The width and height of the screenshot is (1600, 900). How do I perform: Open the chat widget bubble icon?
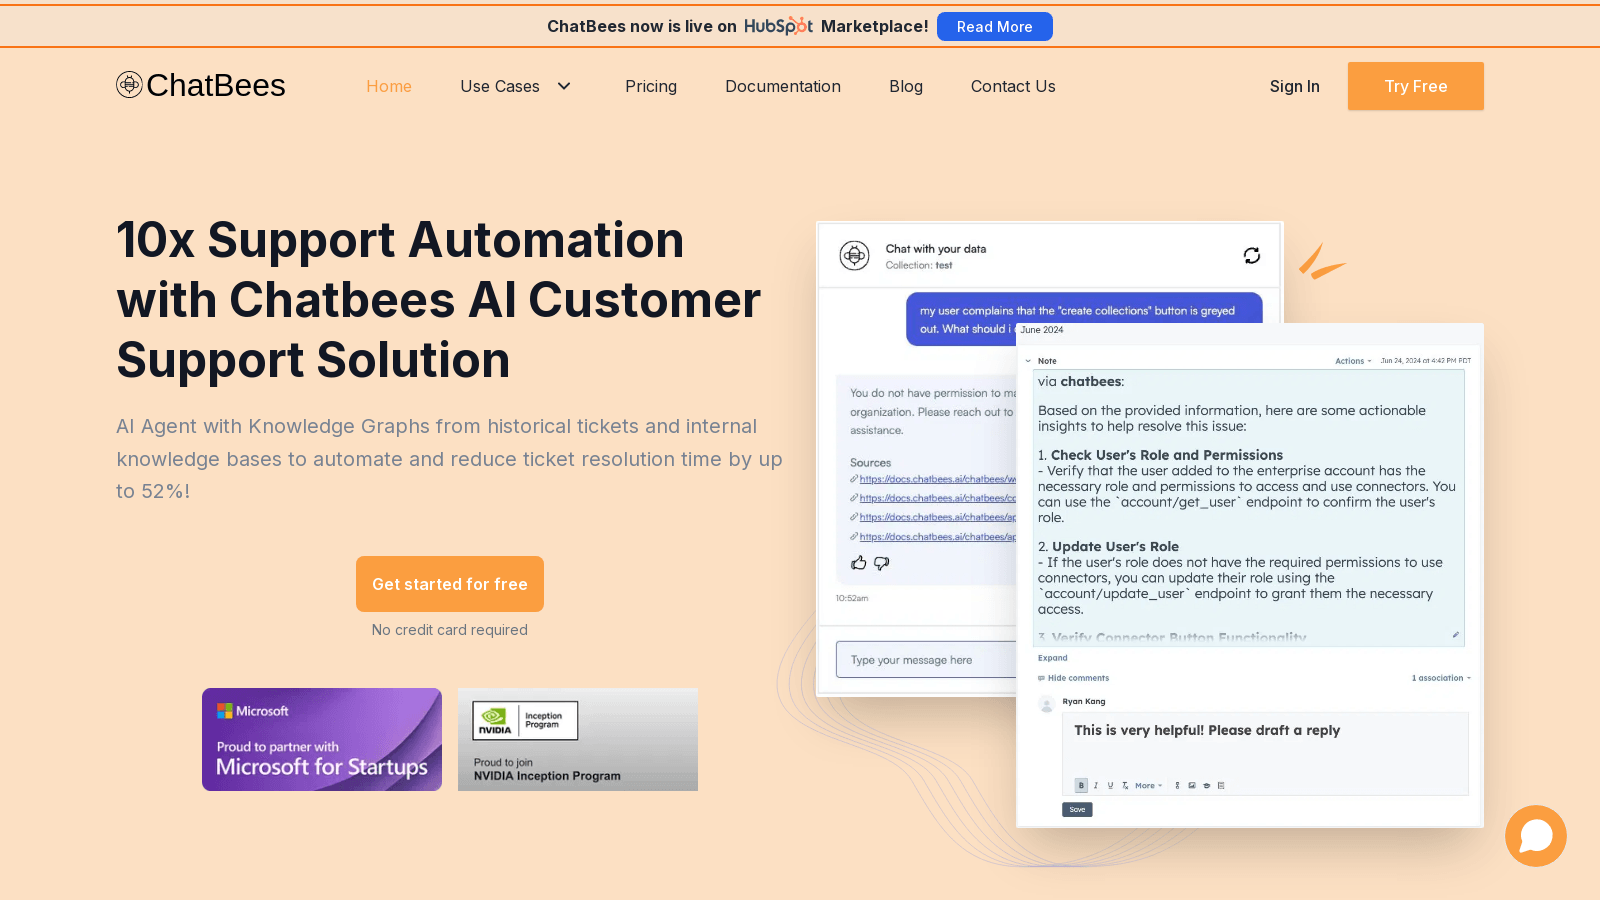coord(1535,836)
